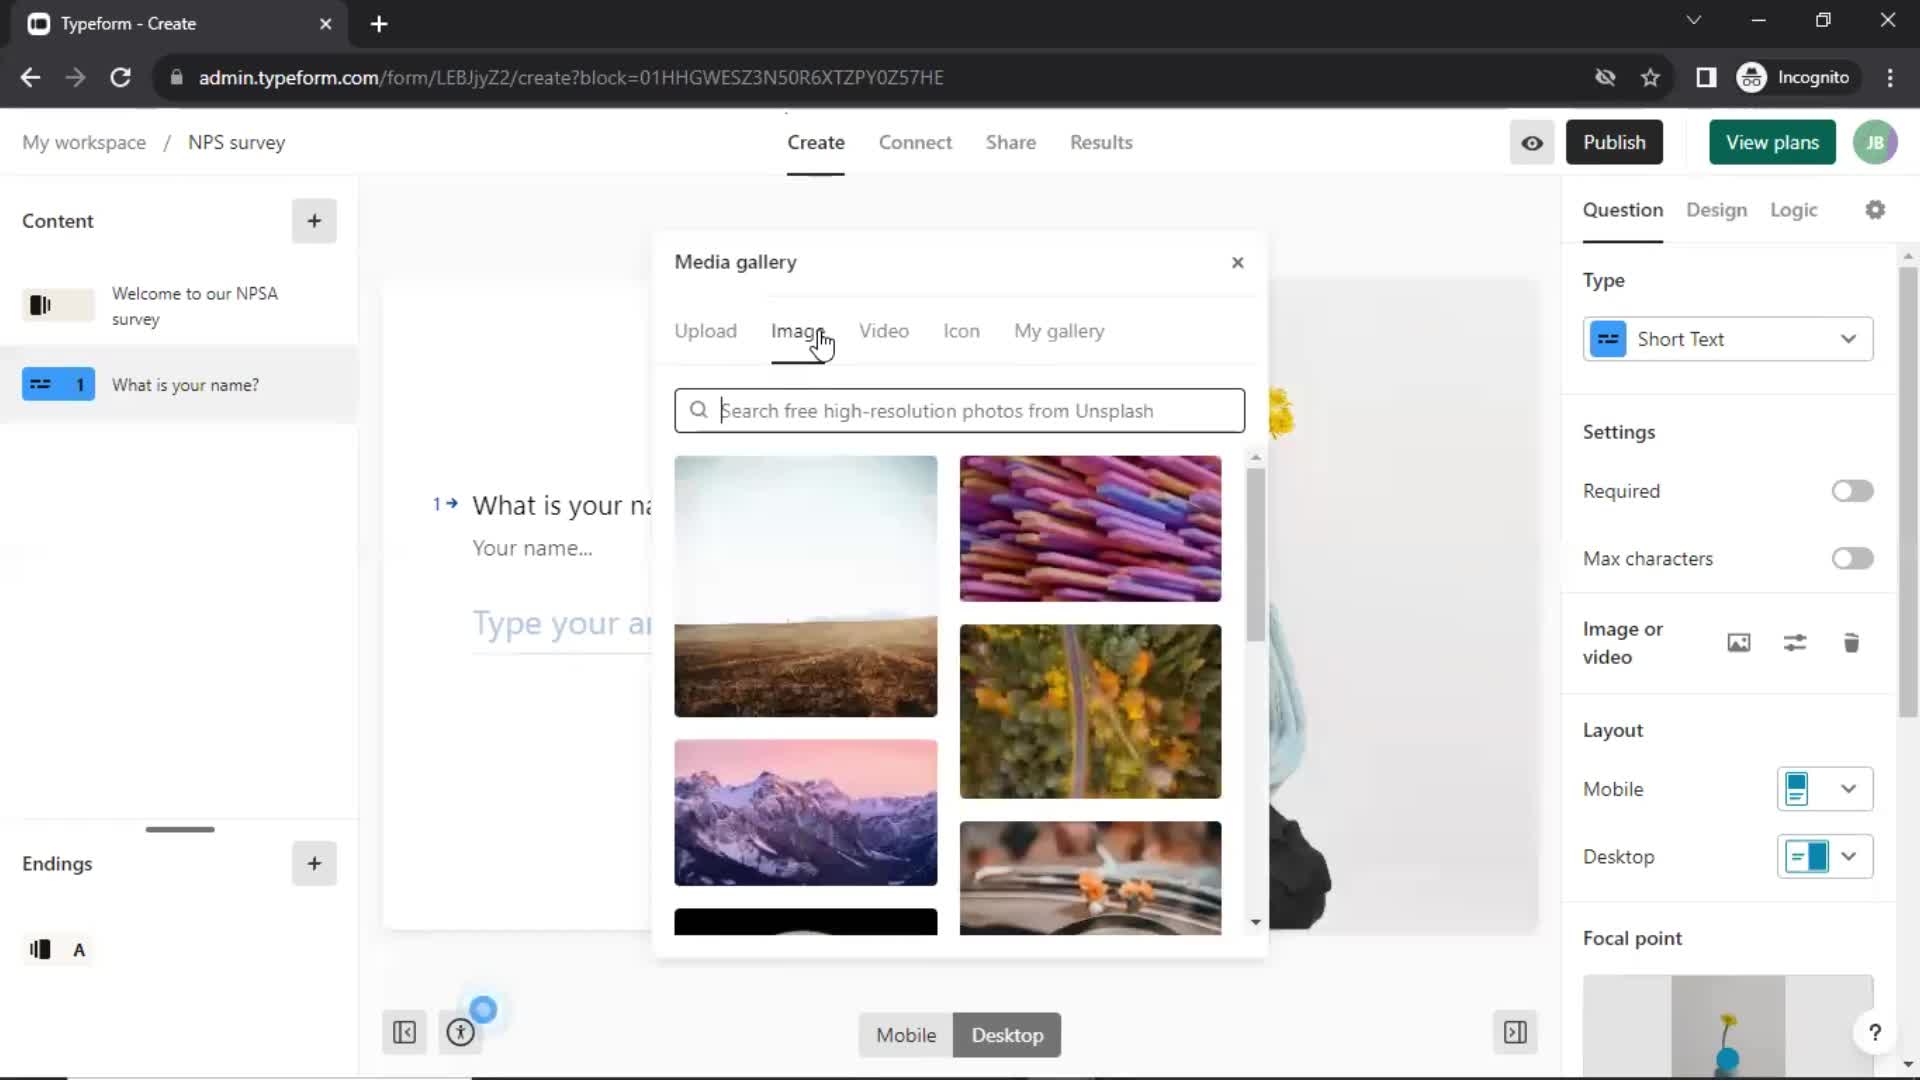Switch preview to Desktop
The image size is (1920, 1080).
click(x=1007, y=1035)
